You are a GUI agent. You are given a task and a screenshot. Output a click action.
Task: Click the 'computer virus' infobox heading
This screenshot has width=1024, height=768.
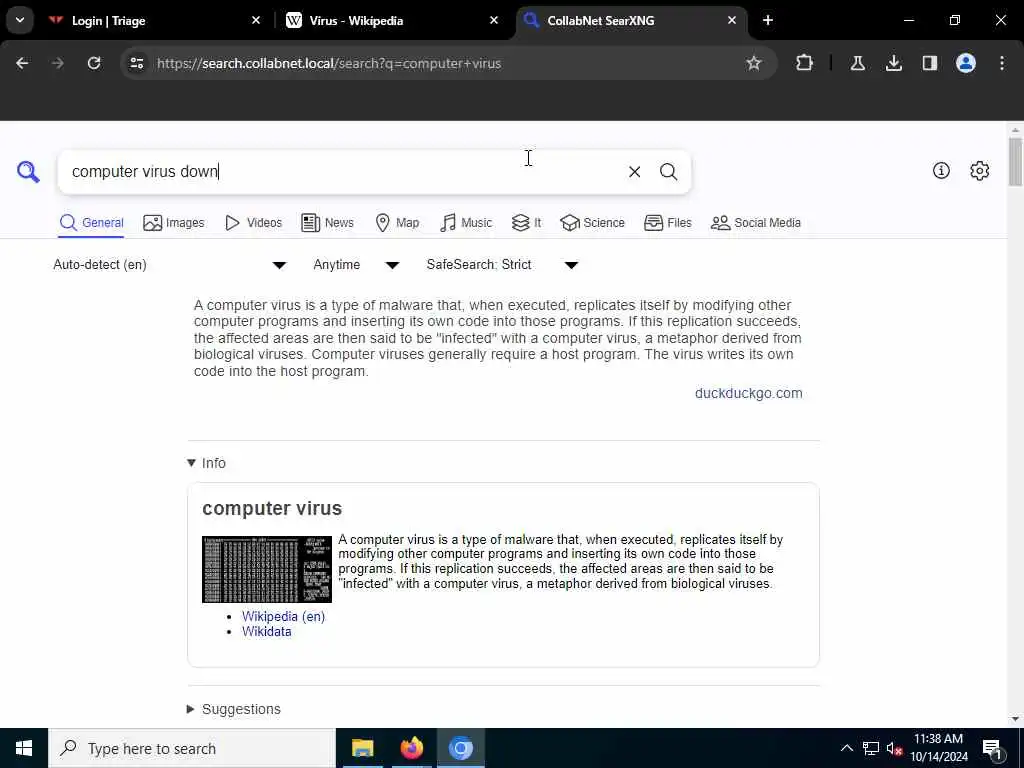pyautogui.click(x=272, y=508)
